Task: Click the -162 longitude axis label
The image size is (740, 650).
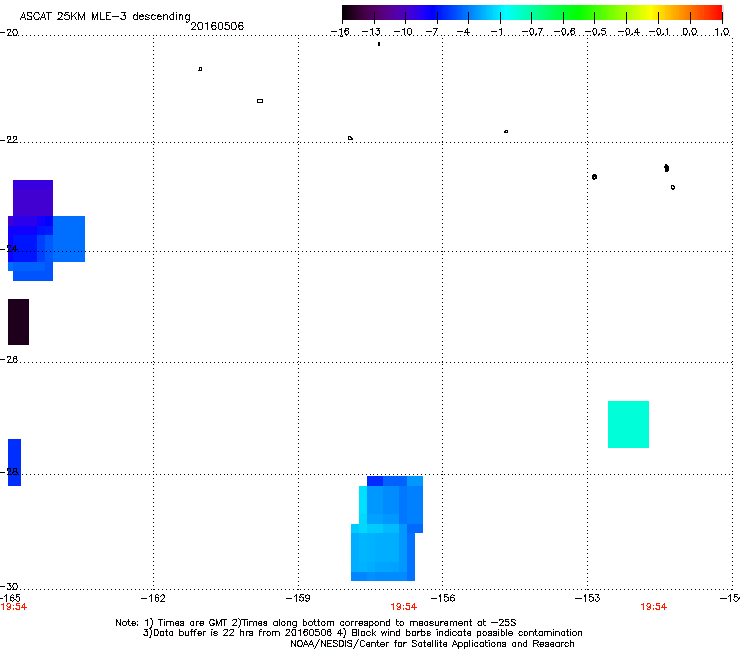Action: (x=153, y=599)
